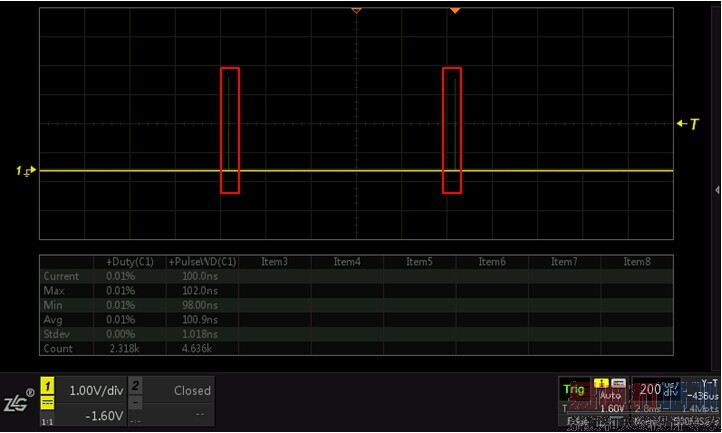
Task: Click the 0.00% duty stdev value
Action: pos(121,334)
